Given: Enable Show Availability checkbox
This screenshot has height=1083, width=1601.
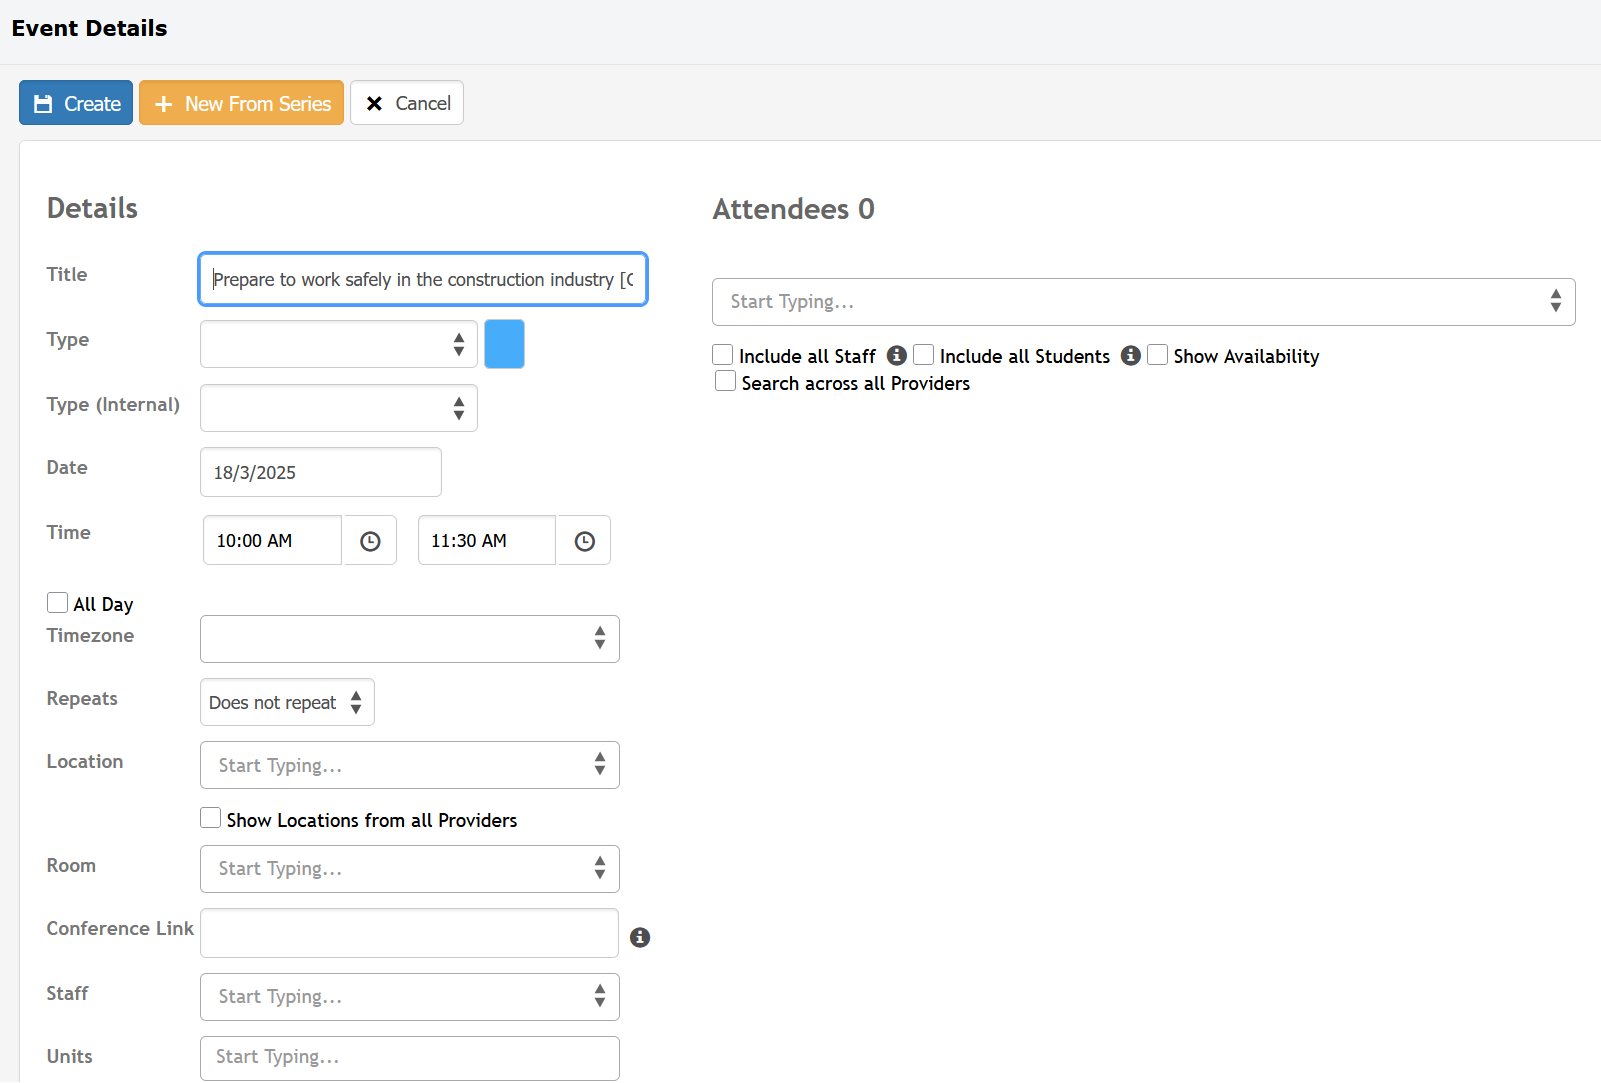Looking at the screenshot, I should click(x=1158, y=355).
